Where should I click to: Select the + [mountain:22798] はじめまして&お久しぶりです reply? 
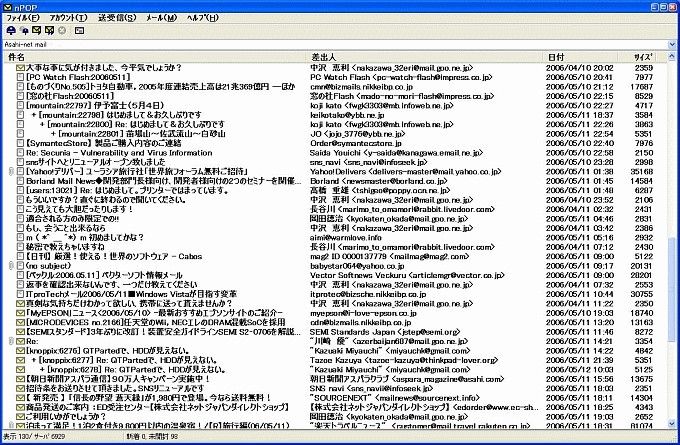coord(117,115)
